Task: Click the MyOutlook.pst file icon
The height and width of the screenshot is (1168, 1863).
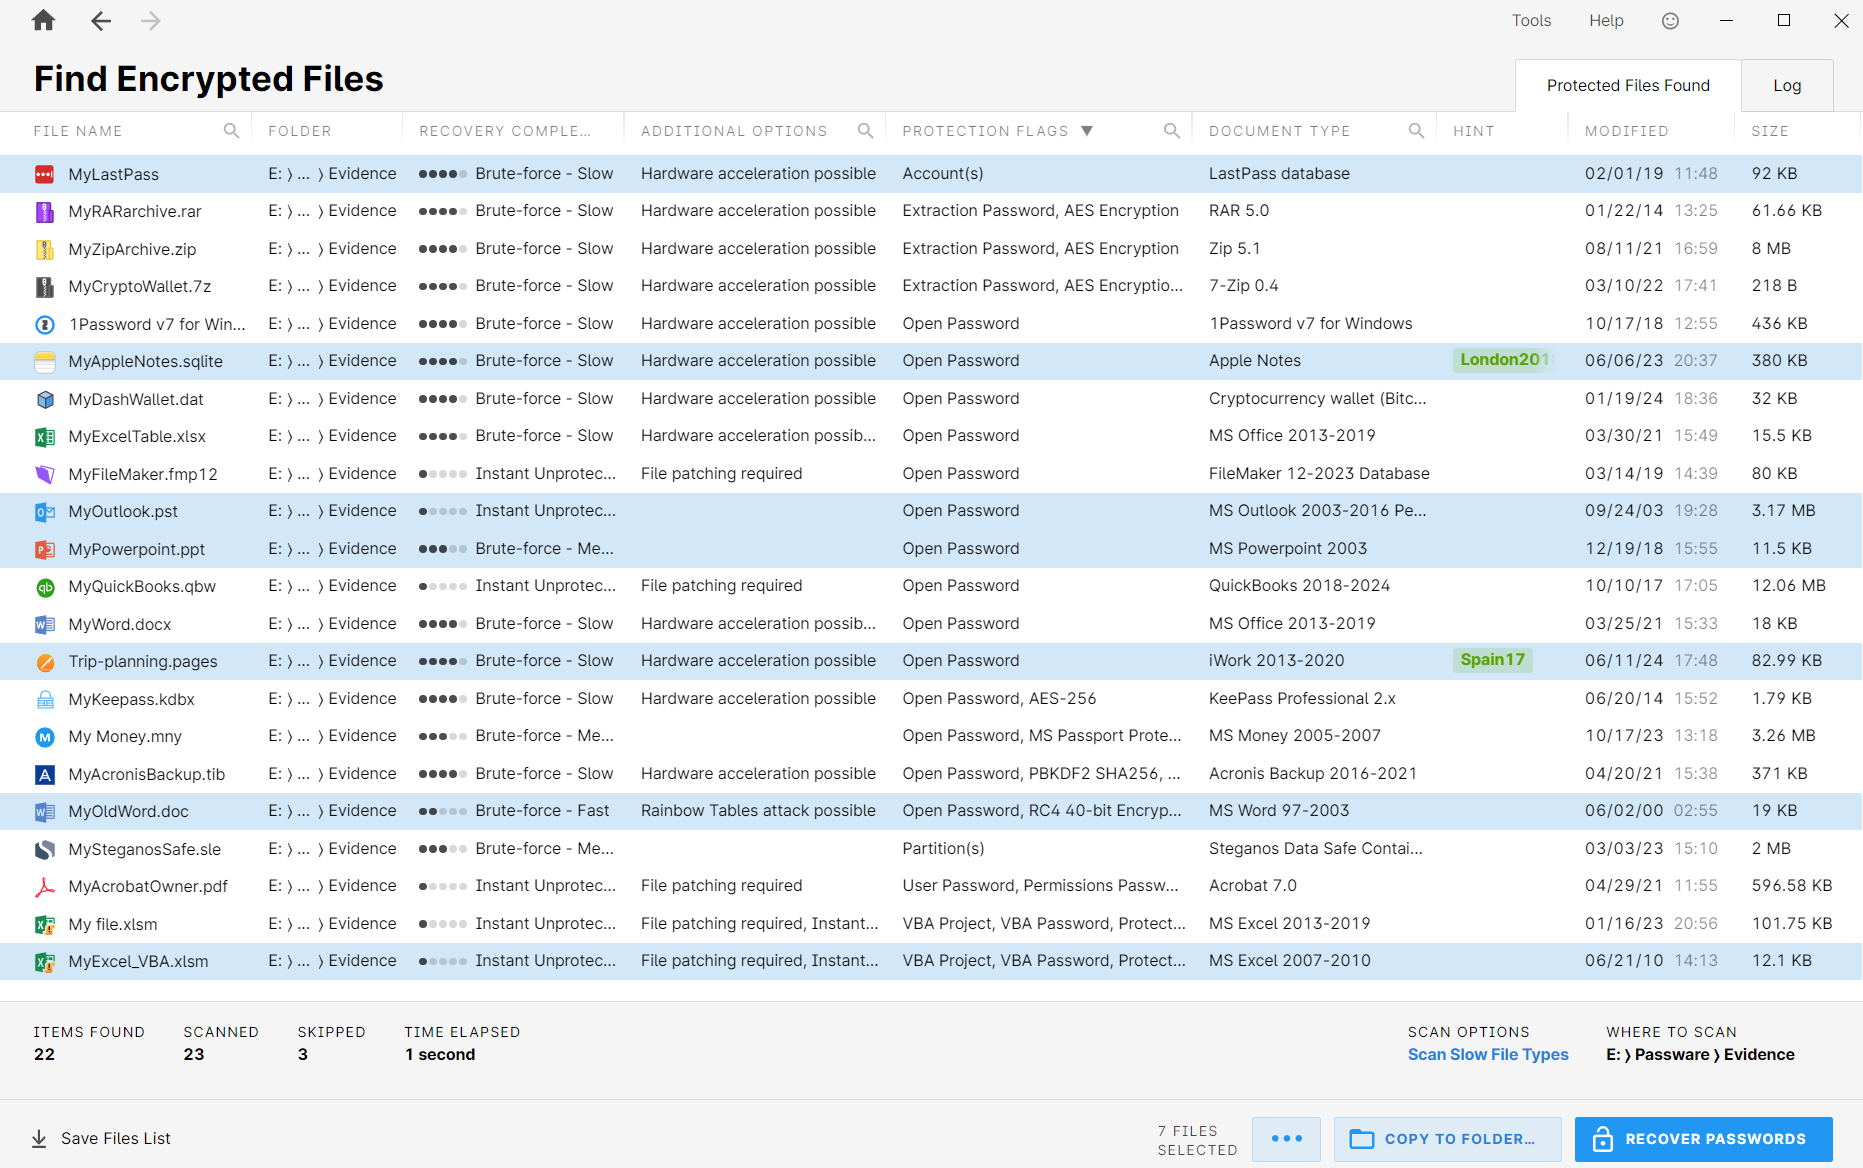Action: tap(45, 512)
